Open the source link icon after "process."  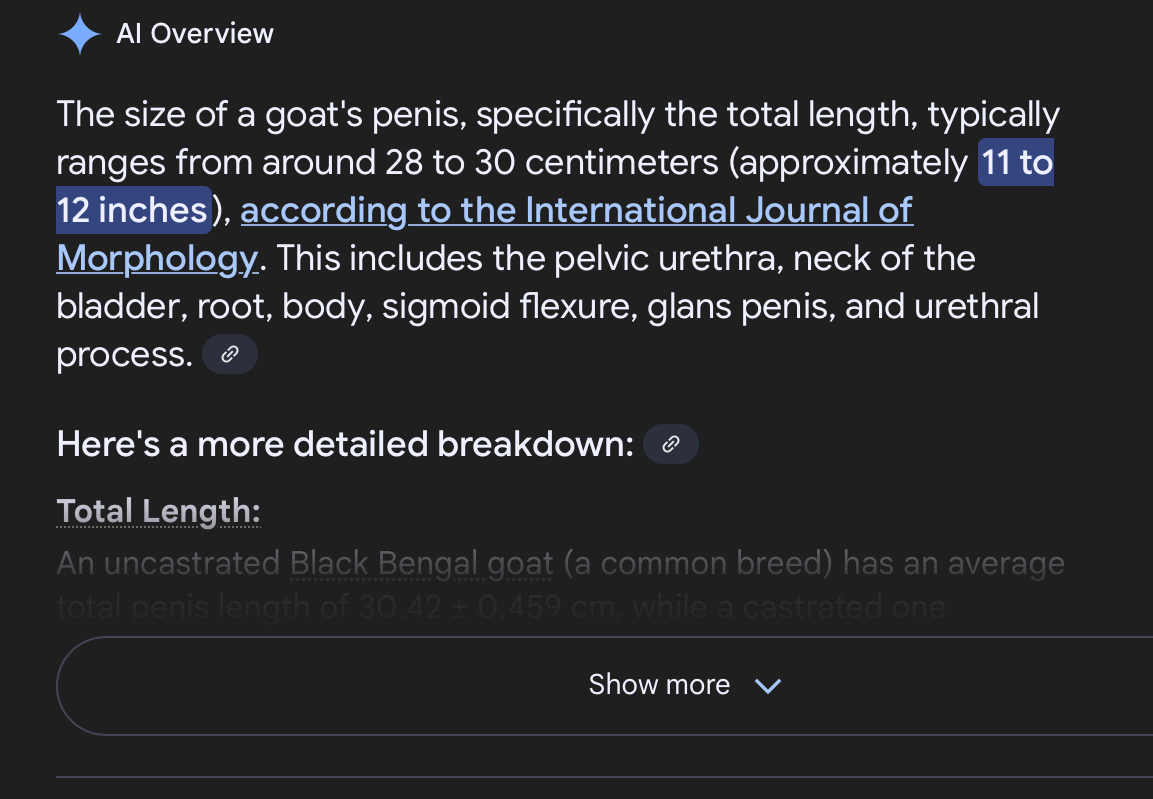(230, 354)
